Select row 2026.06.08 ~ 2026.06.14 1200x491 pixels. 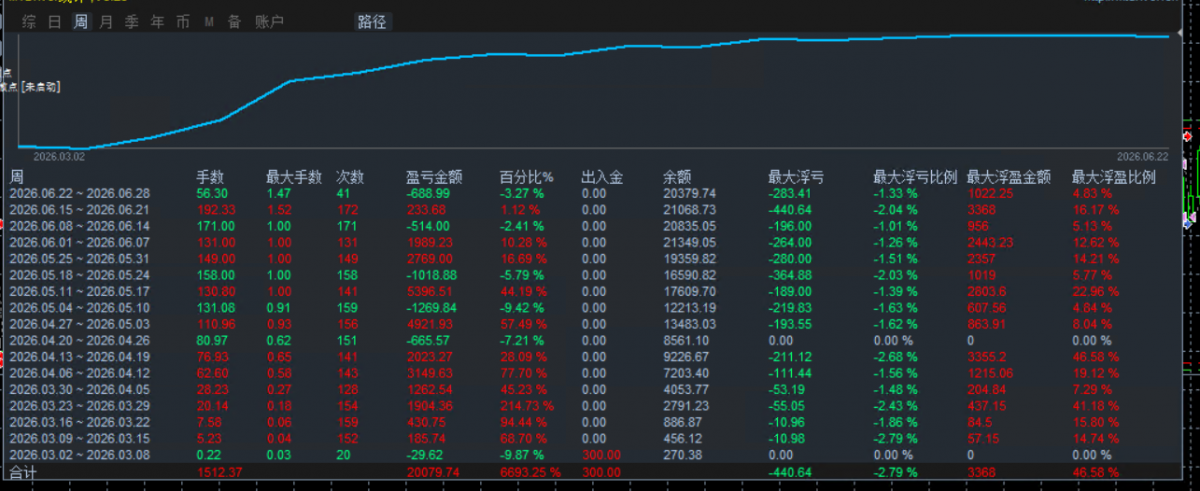pyautogui.click(x=590, y=227)
